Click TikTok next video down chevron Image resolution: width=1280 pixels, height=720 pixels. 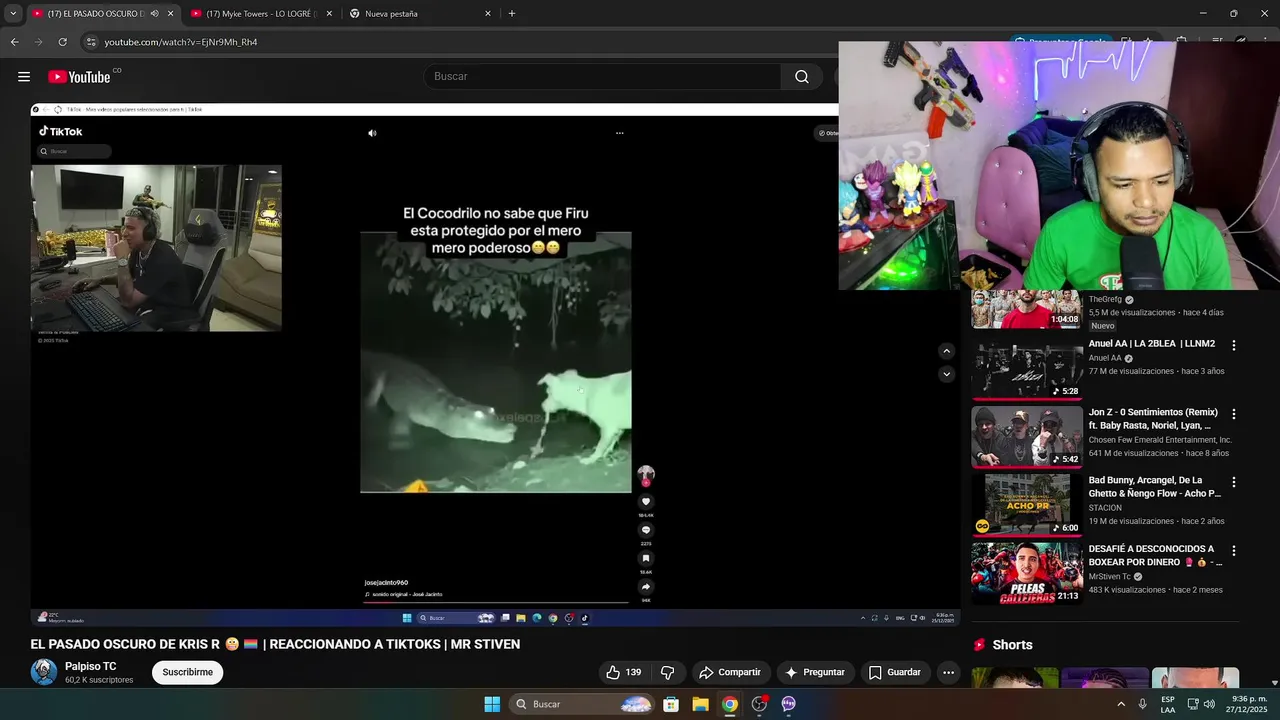[947, 374]
